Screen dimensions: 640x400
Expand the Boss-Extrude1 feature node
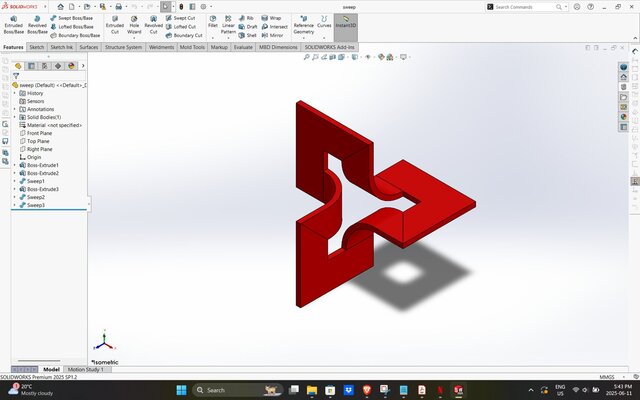pyautogui.click(x=14, y=165)
